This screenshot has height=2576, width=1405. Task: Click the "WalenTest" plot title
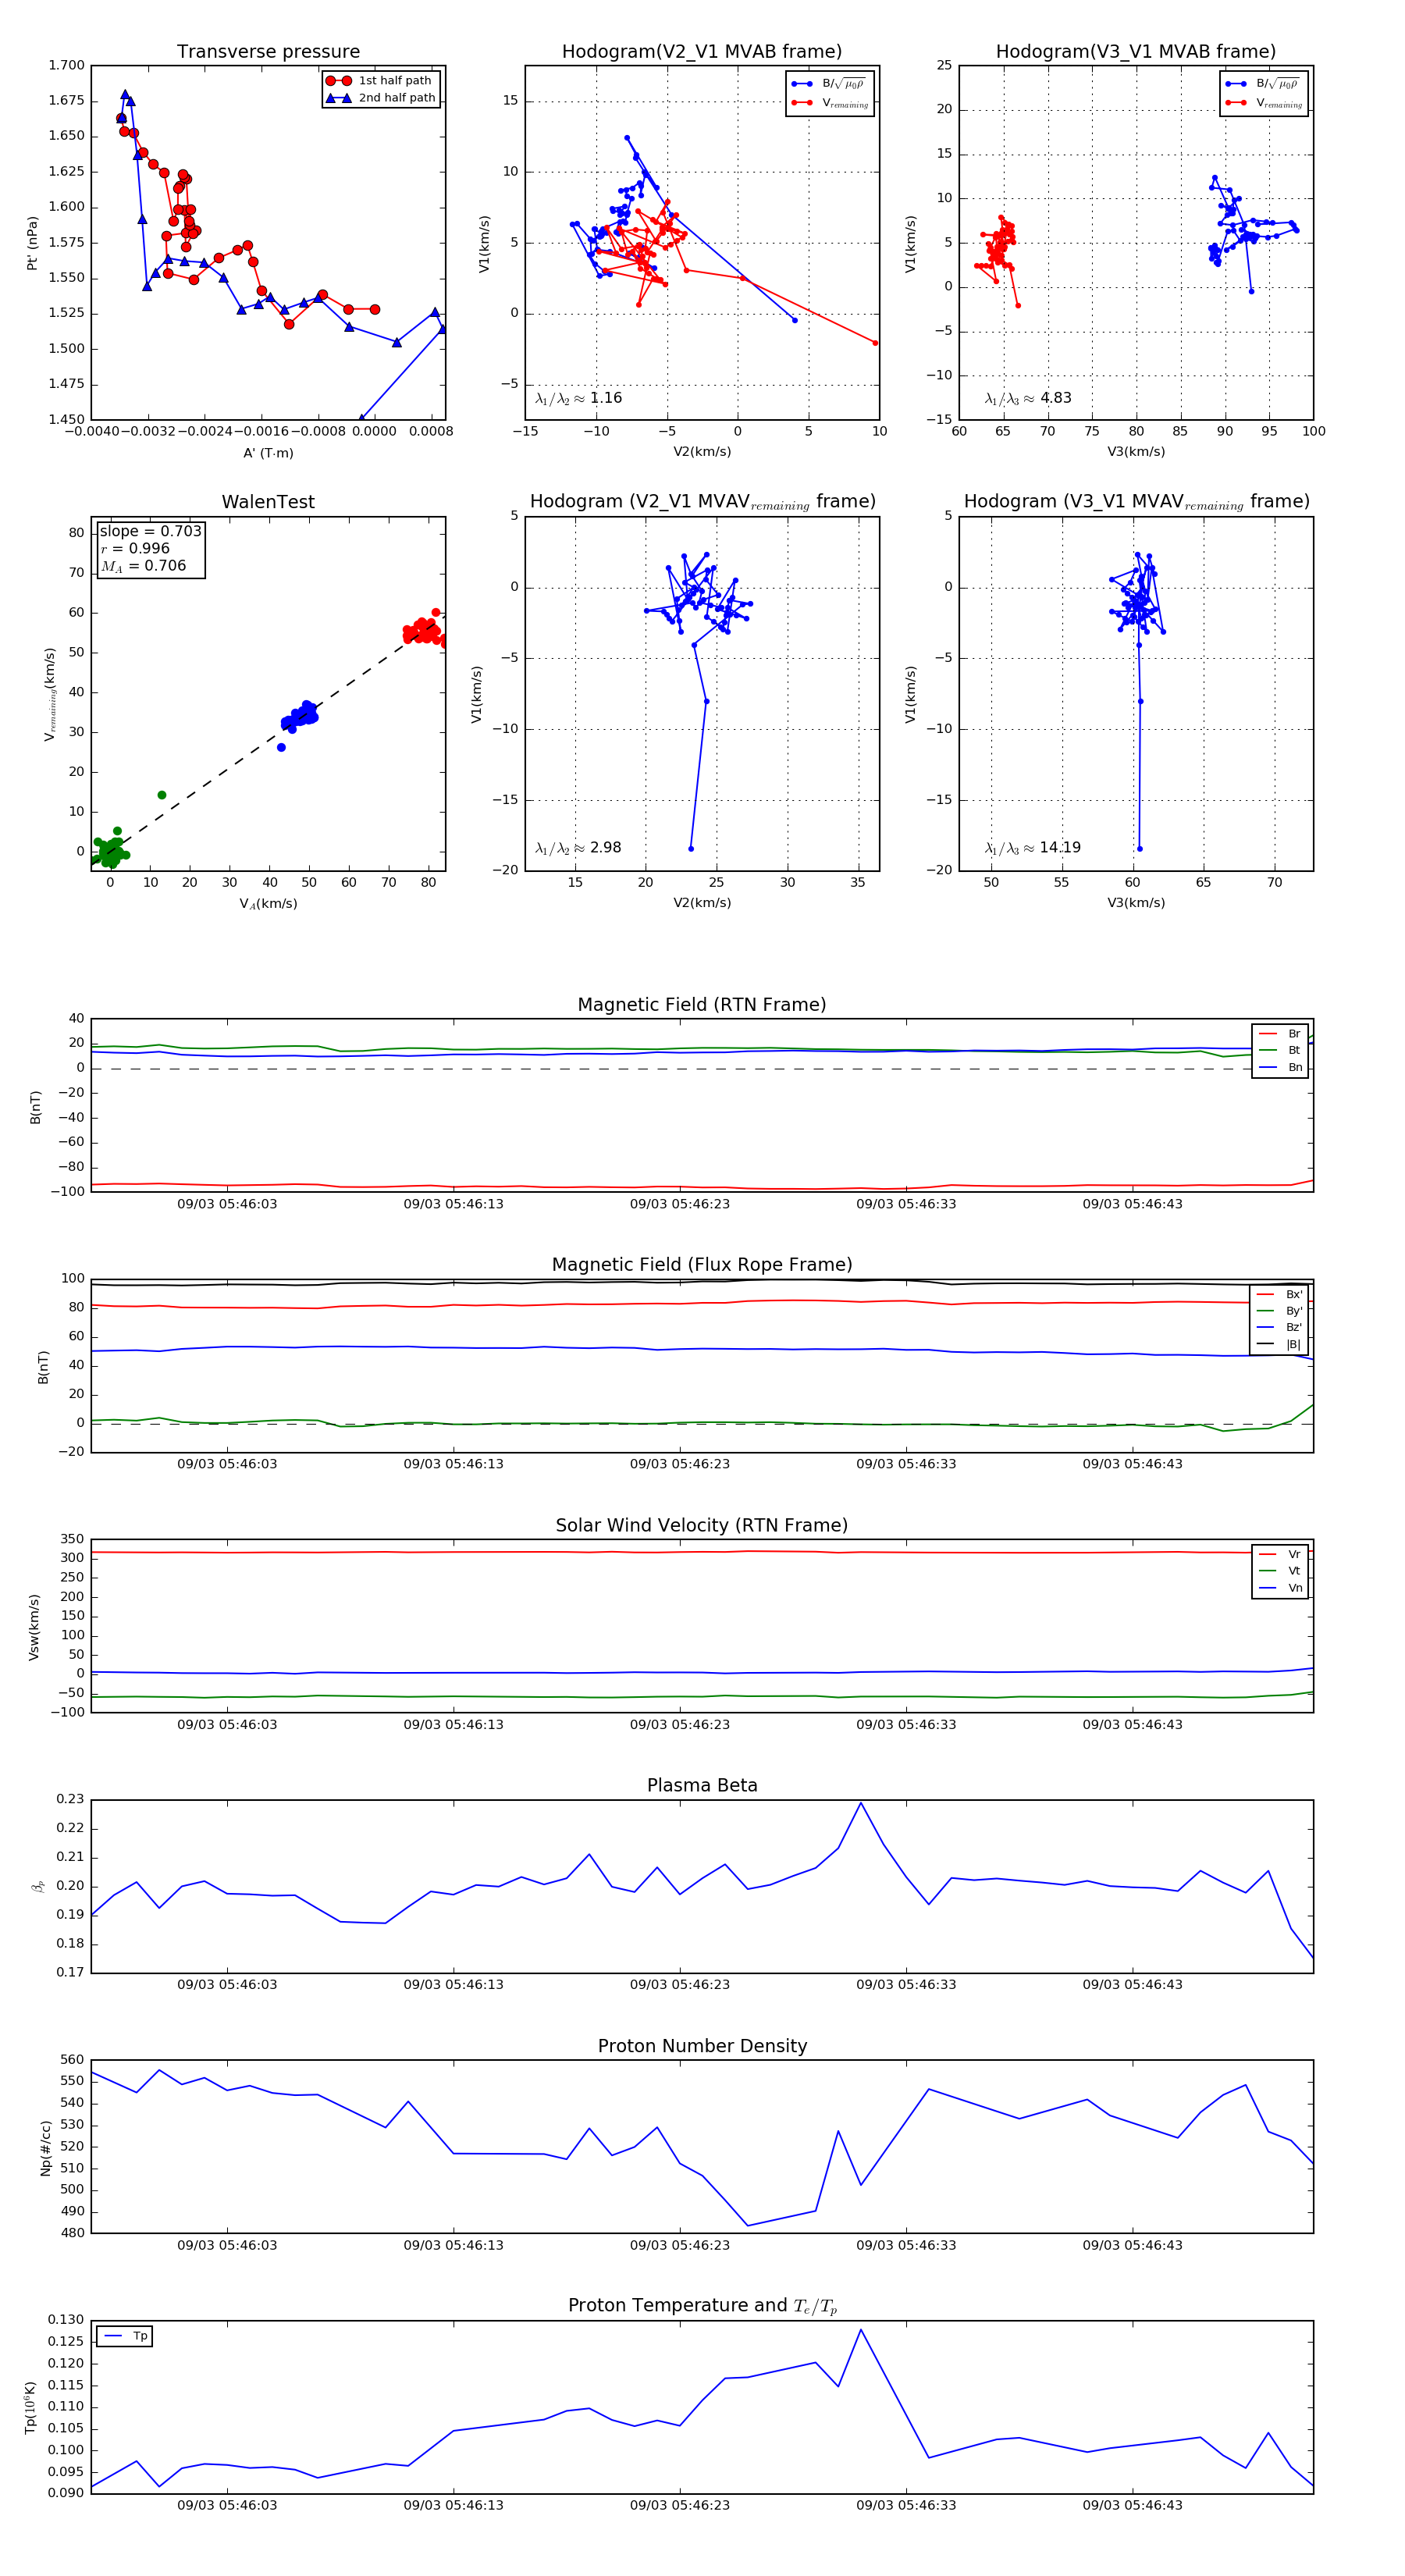pyautogui.click(x=268, y=502)
